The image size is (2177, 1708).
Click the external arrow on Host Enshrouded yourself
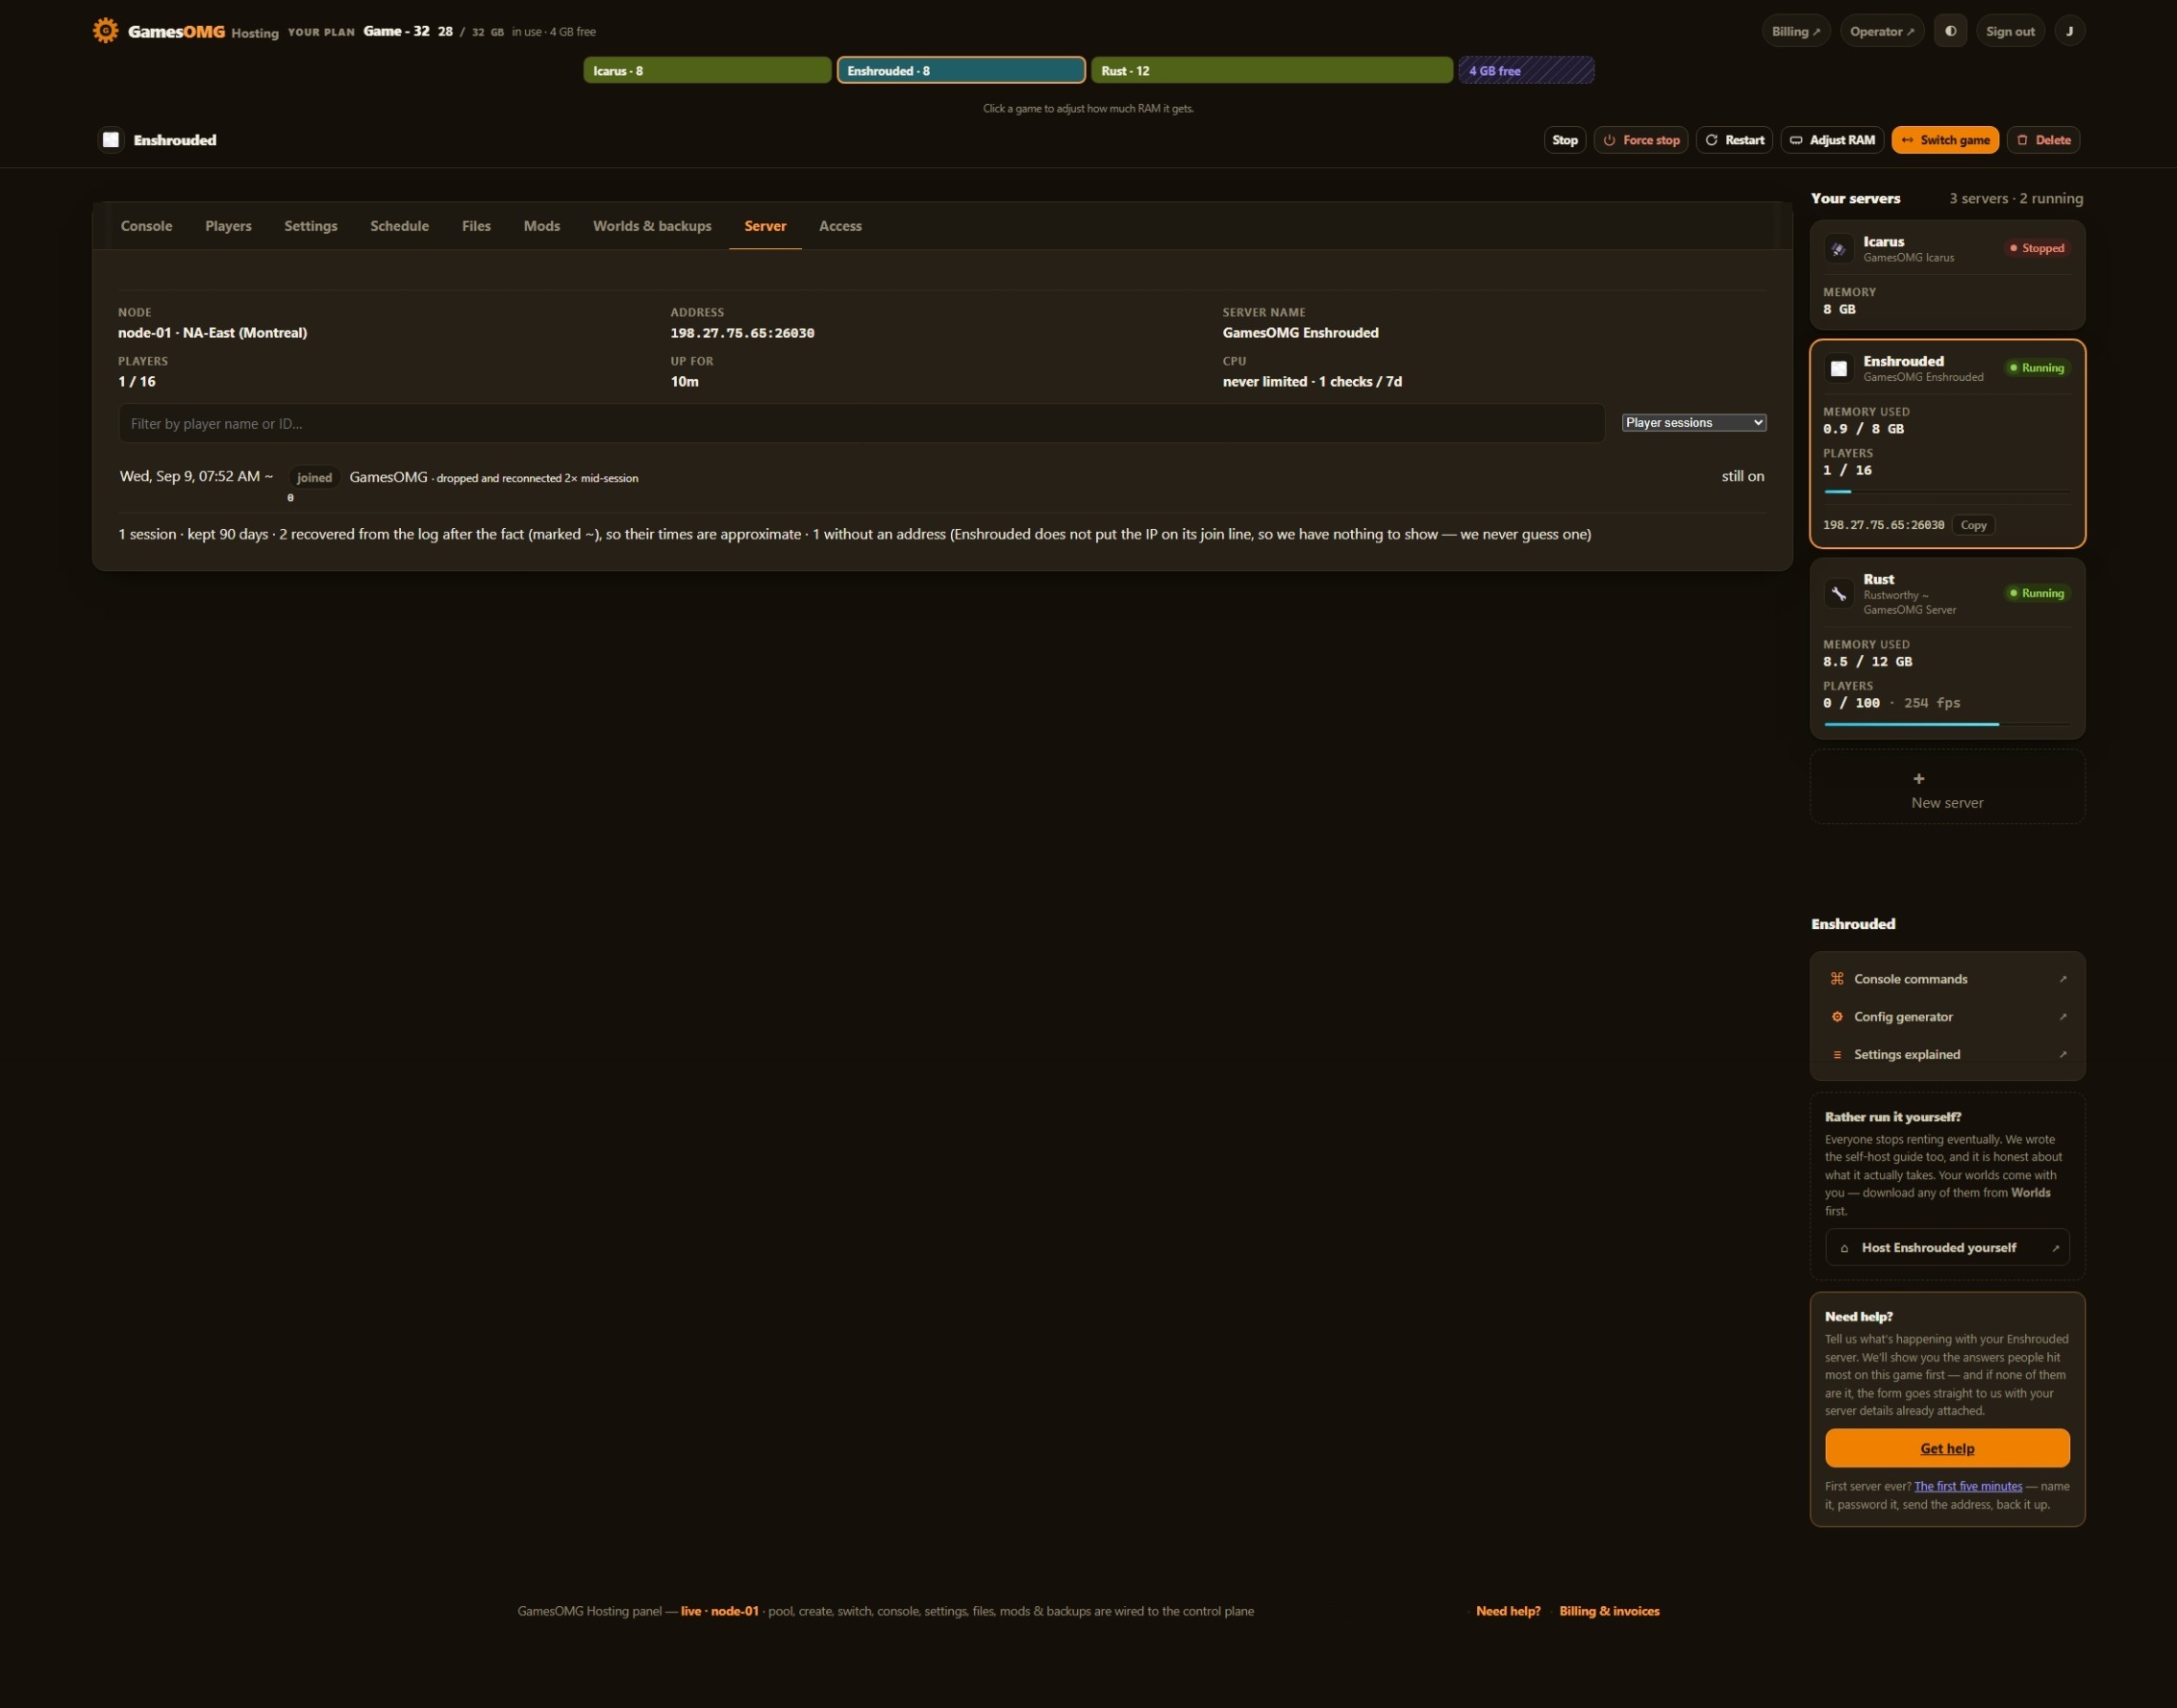(2055, 1248)
